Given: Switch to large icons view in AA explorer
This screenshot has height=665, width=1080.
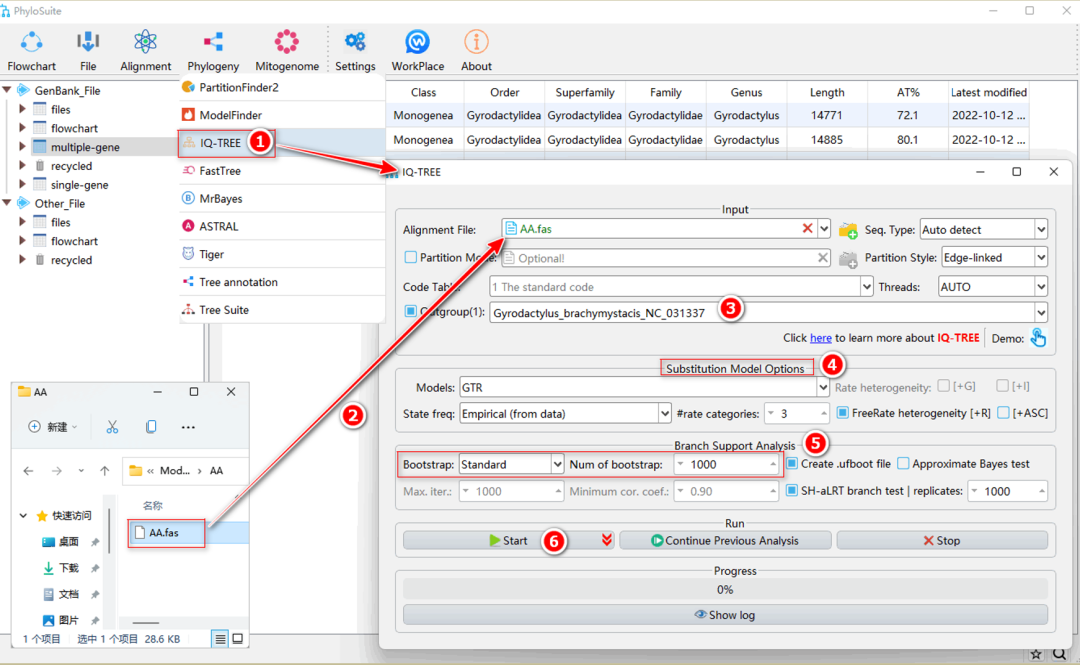Looking at the screenshot, I should [238, 639].
